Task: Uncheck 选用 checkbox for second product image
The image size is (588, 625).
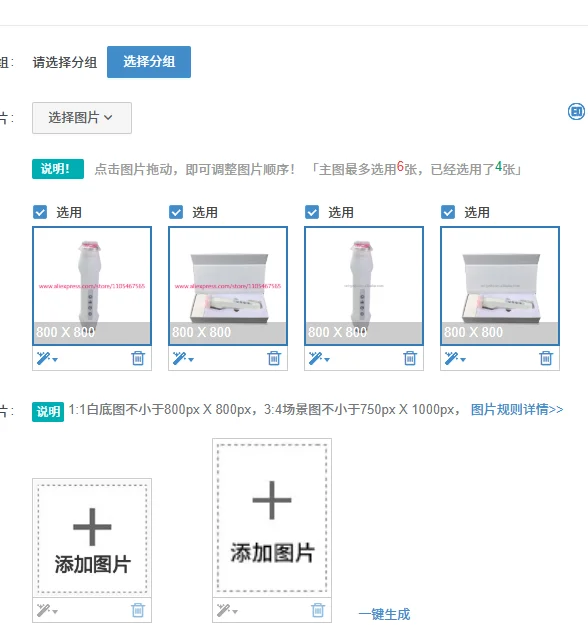Action: tap(176, 212)
